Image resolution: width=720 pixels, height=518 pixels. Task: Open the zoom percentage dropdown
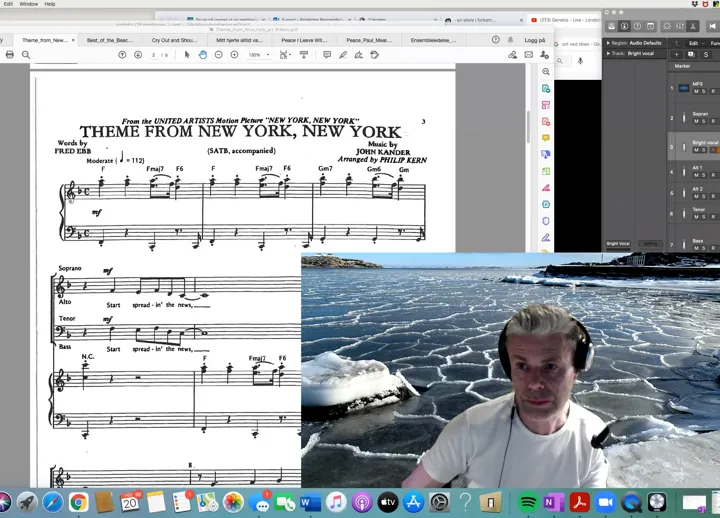(x=257, y=55)
